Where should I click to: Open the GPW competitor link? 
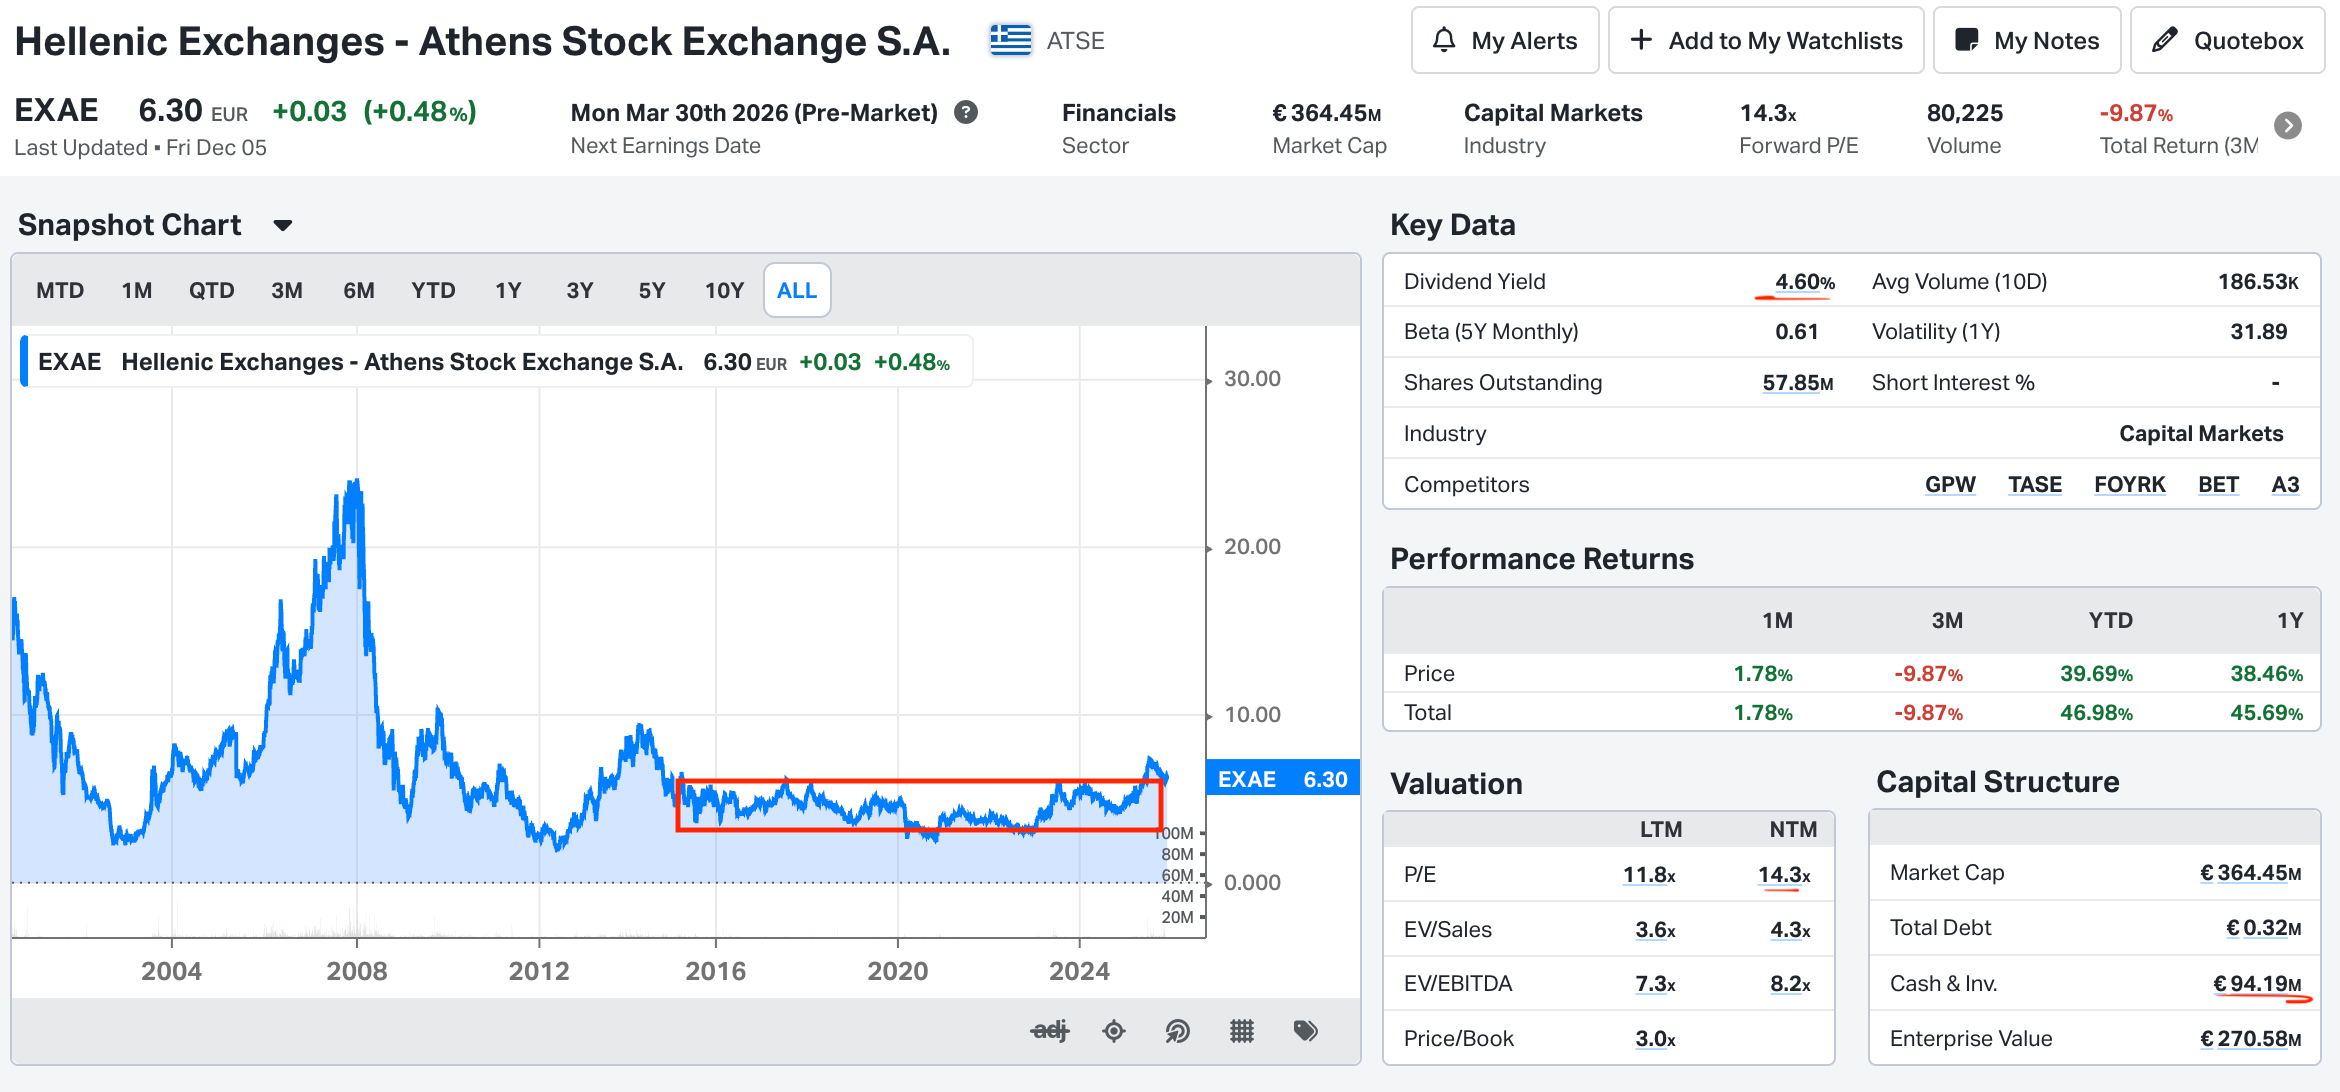click(x=1950, y=484)
